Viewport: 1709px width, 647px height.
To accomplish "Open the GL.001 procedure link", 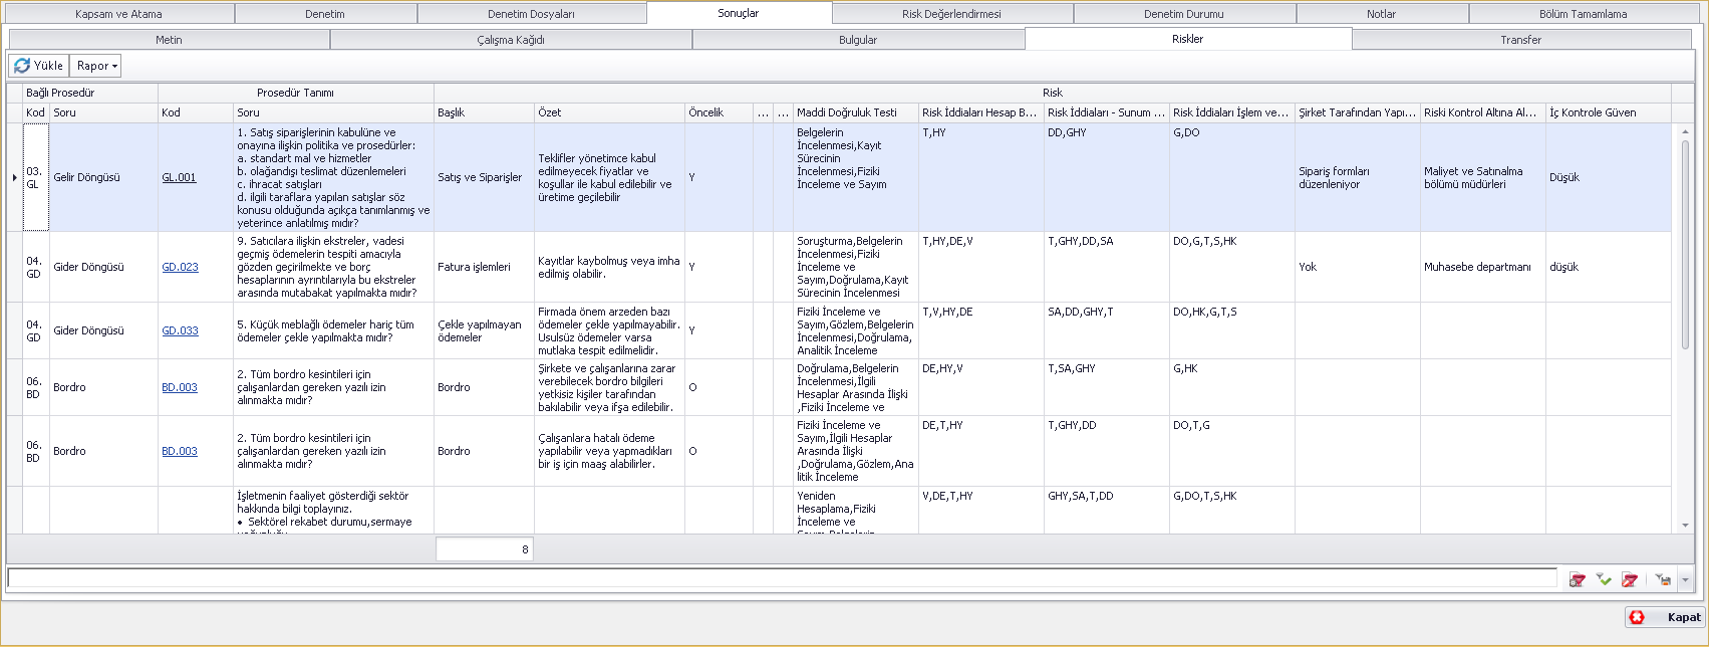I will (x=179, y=178).
